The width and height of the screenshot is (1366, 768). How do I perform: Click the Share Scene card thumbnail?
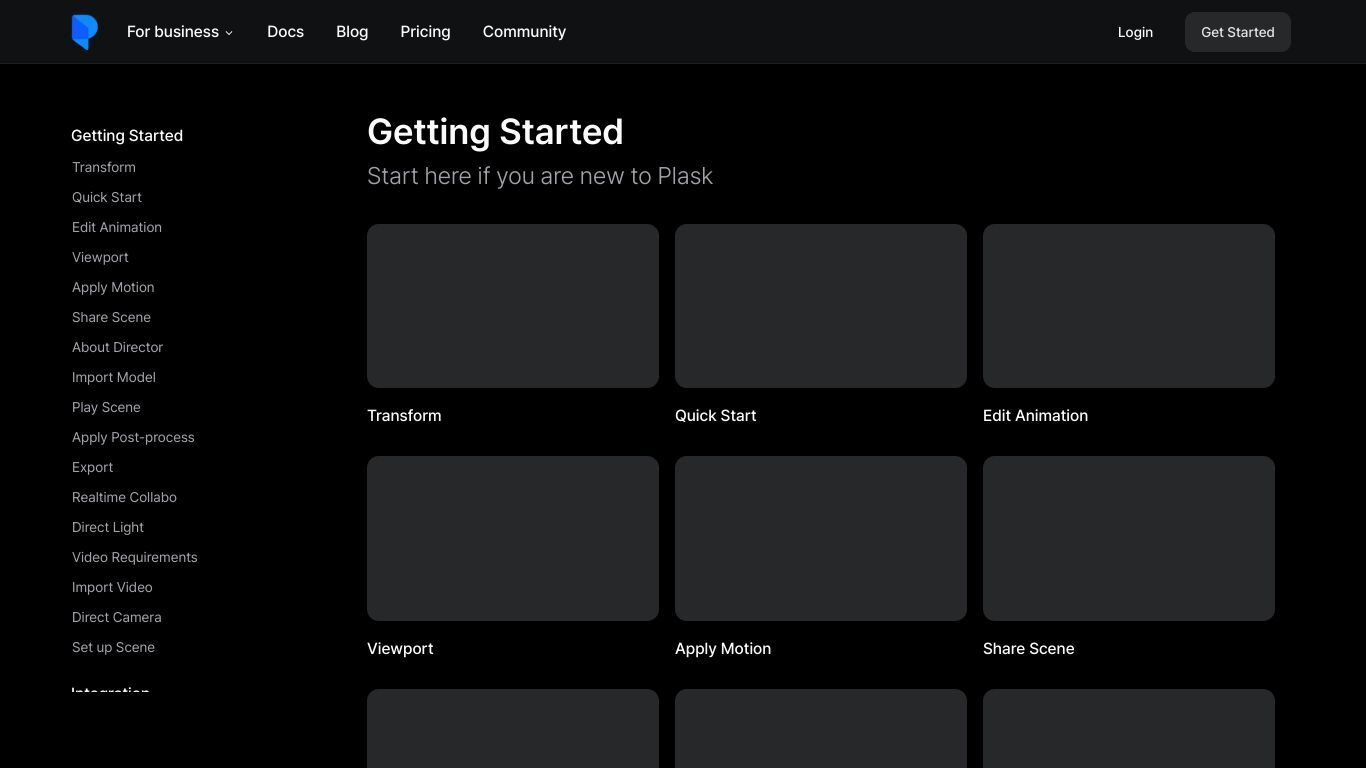coord(1129,538)
